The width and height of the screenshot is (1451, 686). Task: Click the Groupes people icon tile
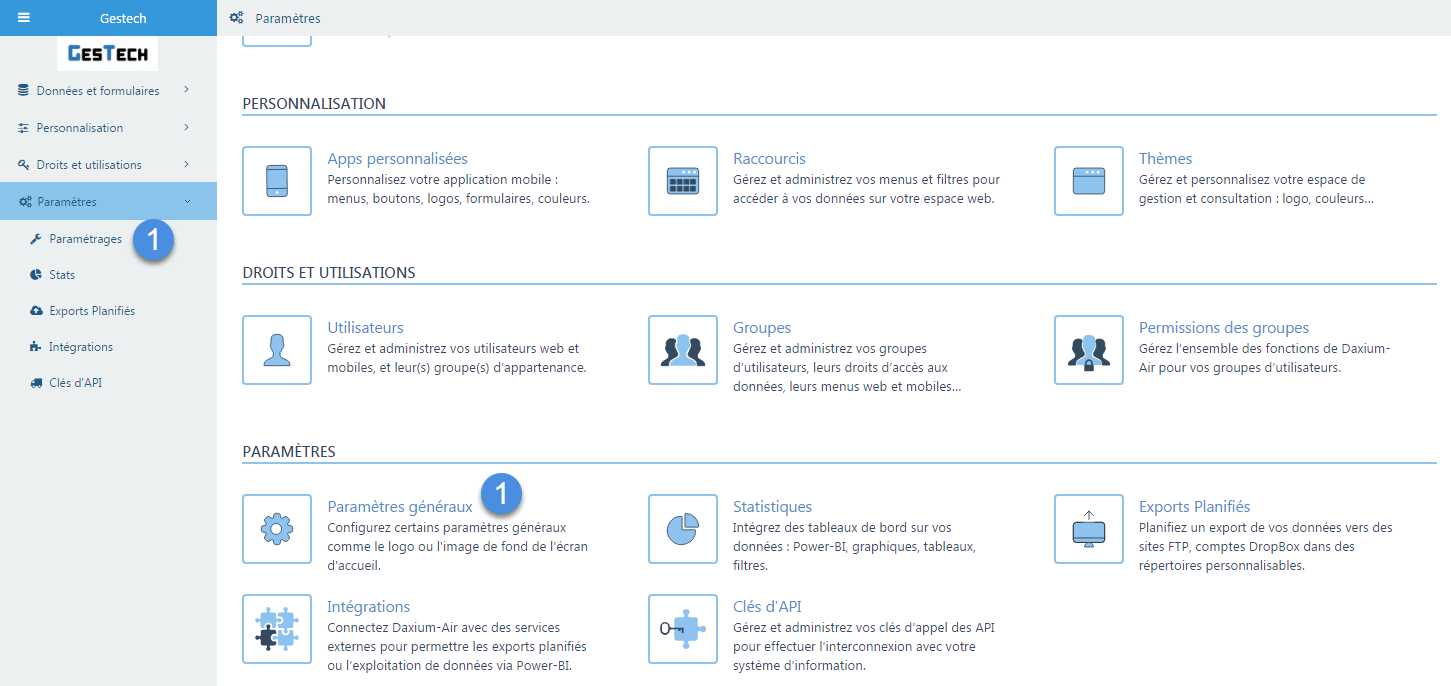(x=683, y=350)
